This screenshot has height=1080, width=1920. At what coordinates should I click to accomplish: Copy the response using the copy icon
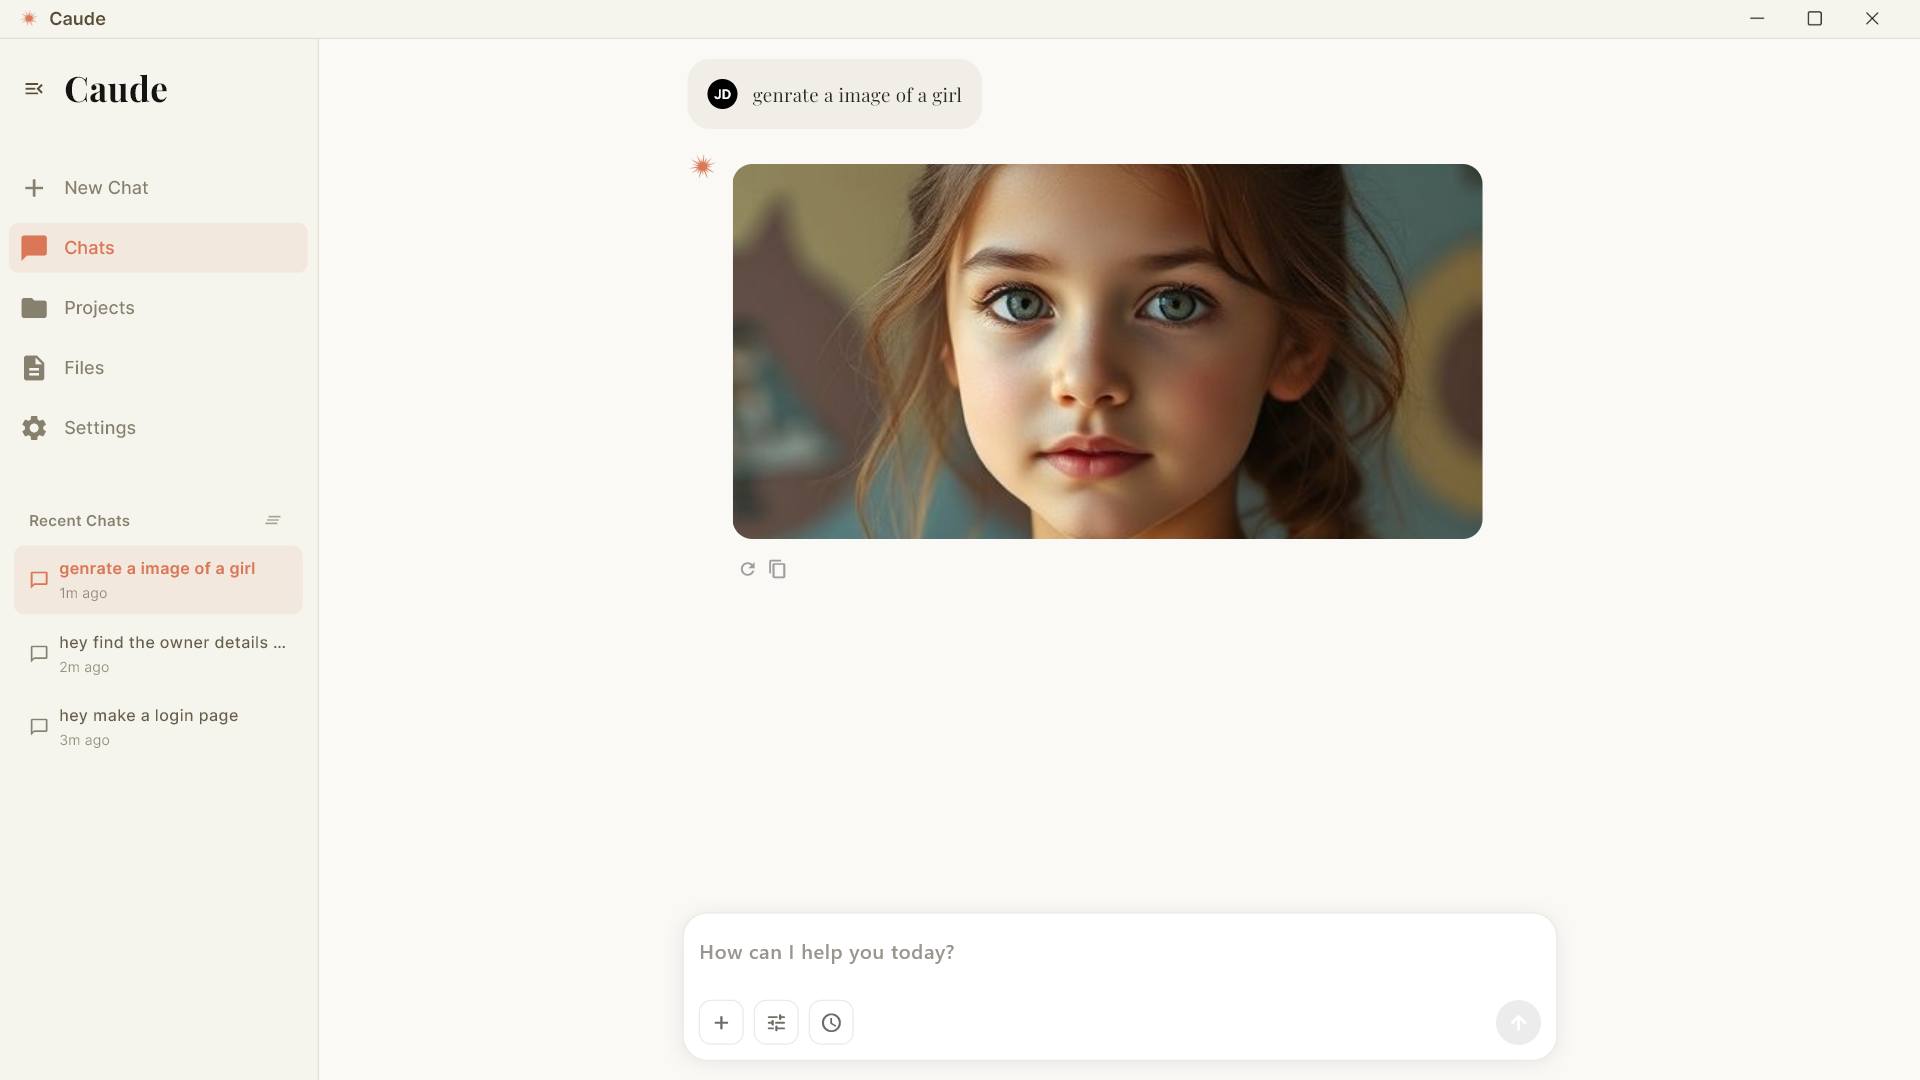tap(777, 569)
